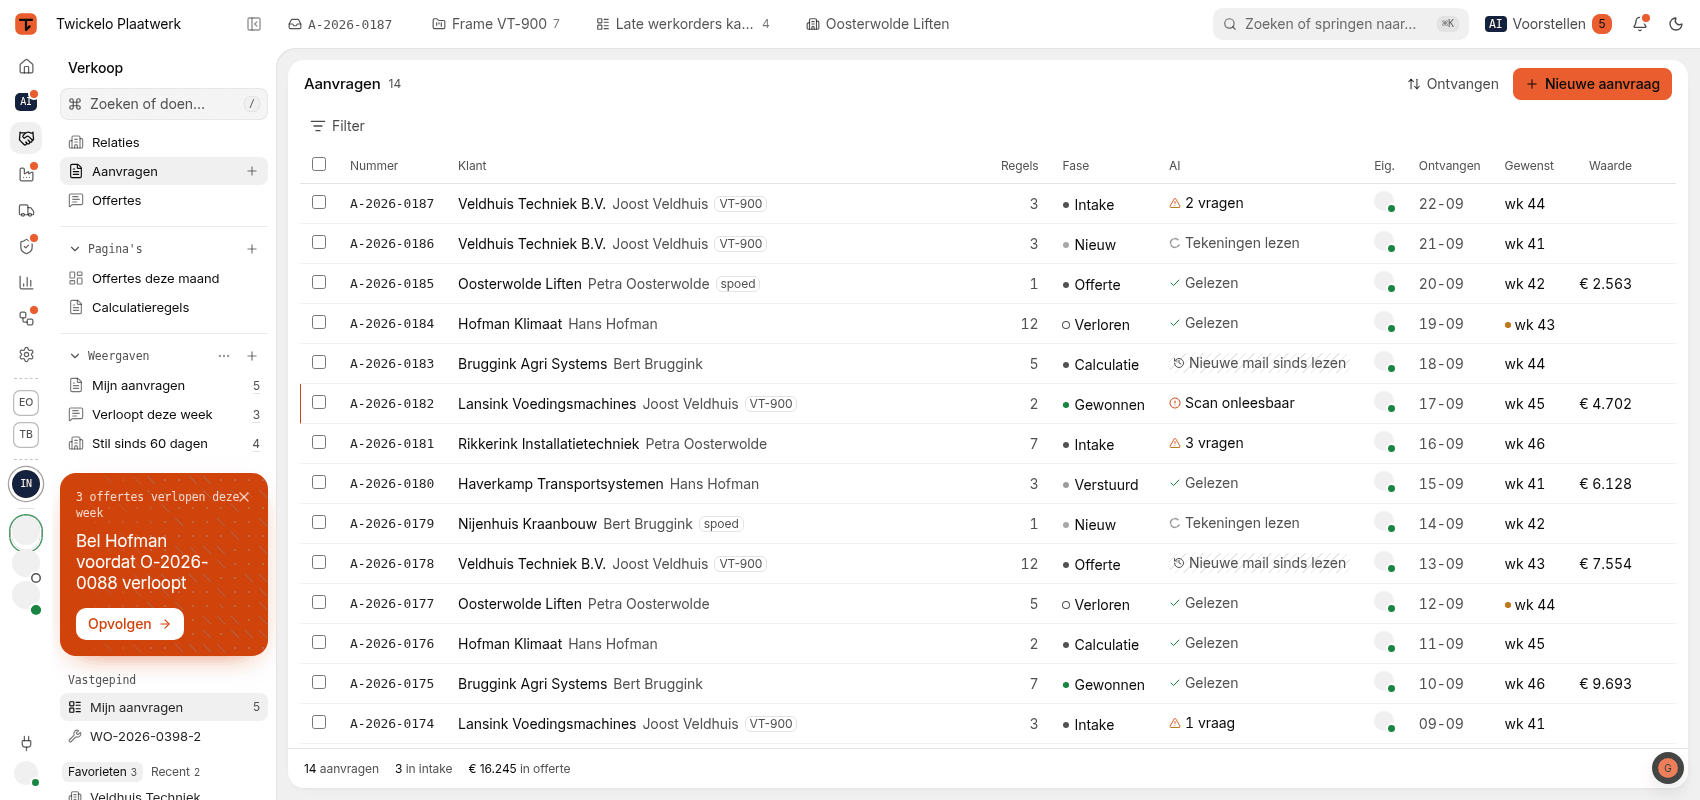Select checkbox for A-2026-0182
Image resolution: width=1700 pixels, height=800 pixels.
pyautogui.click(x=319, y=402)
